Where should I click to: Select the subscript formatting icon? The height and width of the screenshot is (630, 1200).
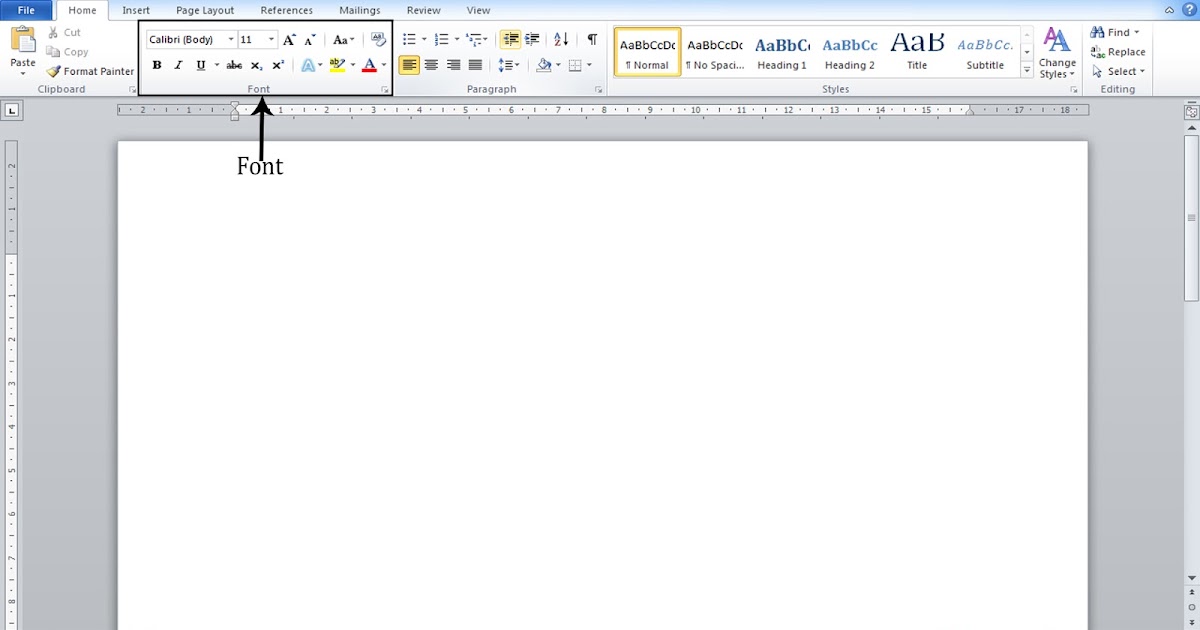tap(256, 64)
